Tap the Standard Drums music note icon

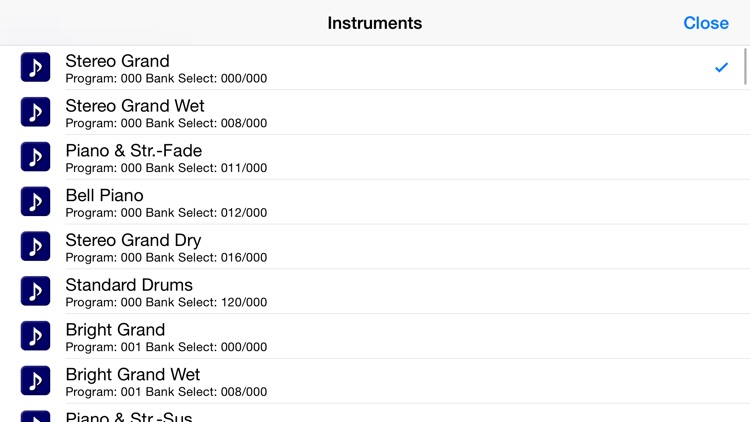35,291
